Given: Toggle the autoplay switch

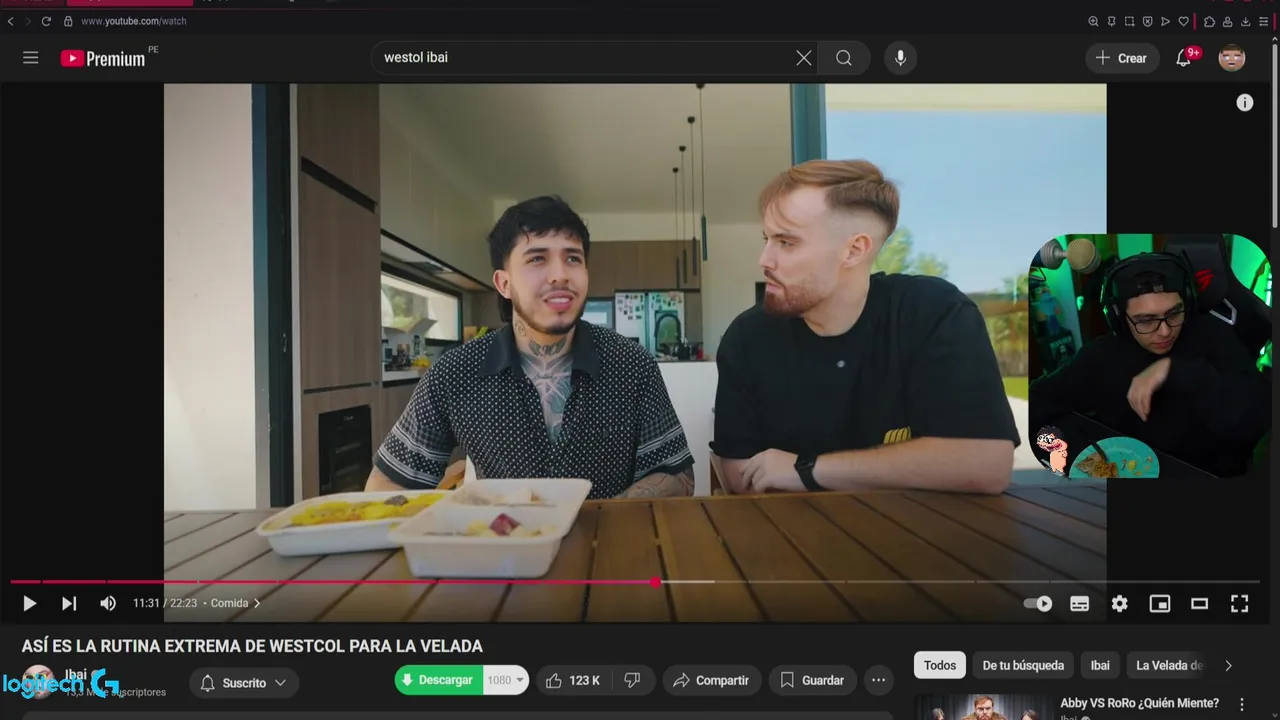Looking at the screenshot, I should tap(1038, 604).
